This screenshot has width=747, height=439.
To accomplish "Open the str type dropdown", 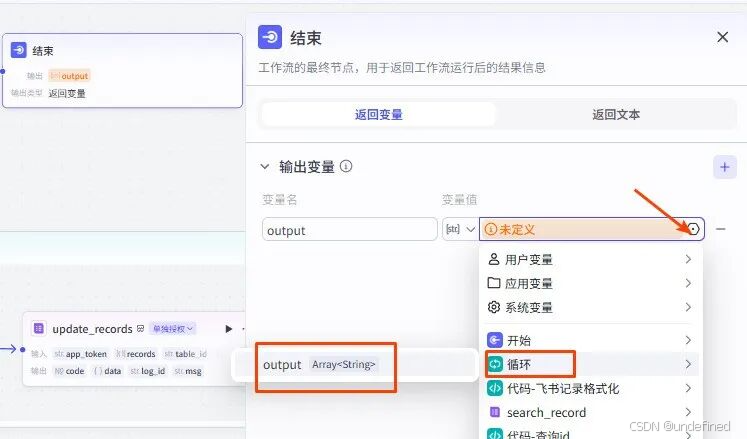I will (460, 229).
